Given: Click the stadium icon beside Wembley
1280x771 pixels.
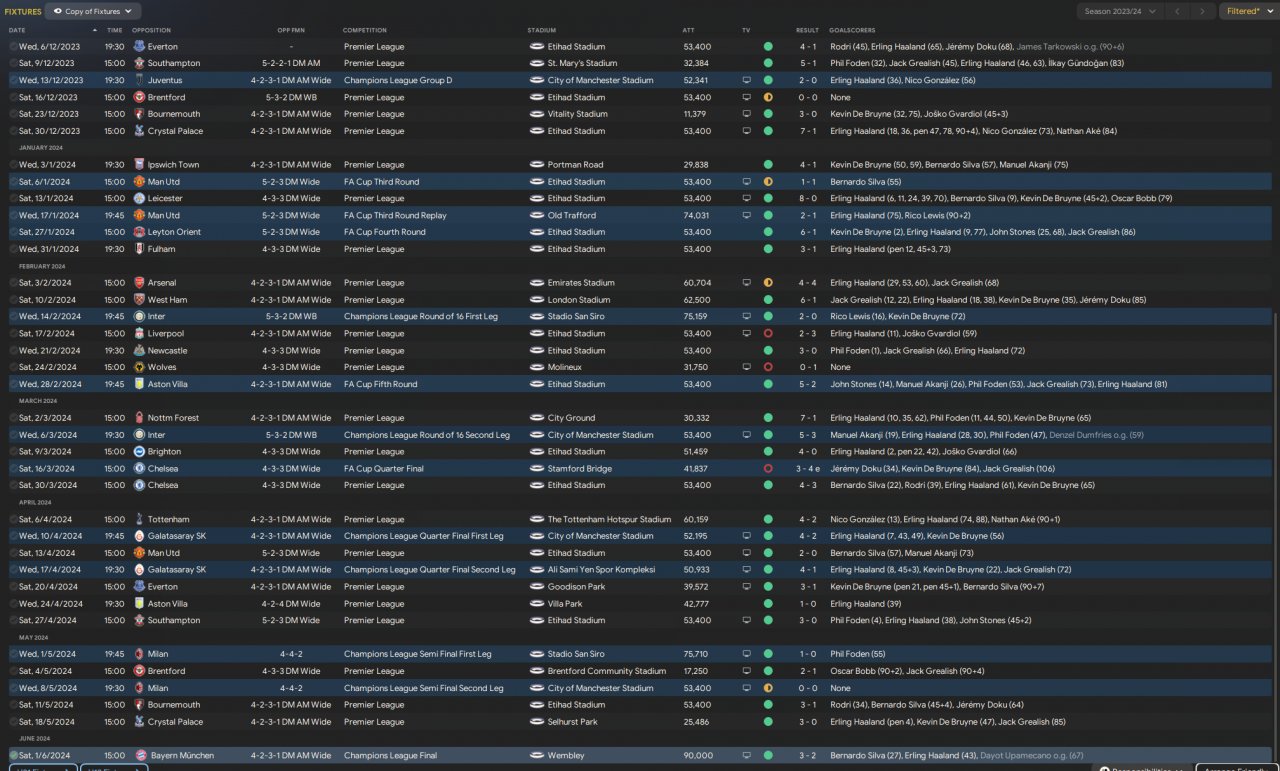Looking at the screenshot, I should [536, 755].
